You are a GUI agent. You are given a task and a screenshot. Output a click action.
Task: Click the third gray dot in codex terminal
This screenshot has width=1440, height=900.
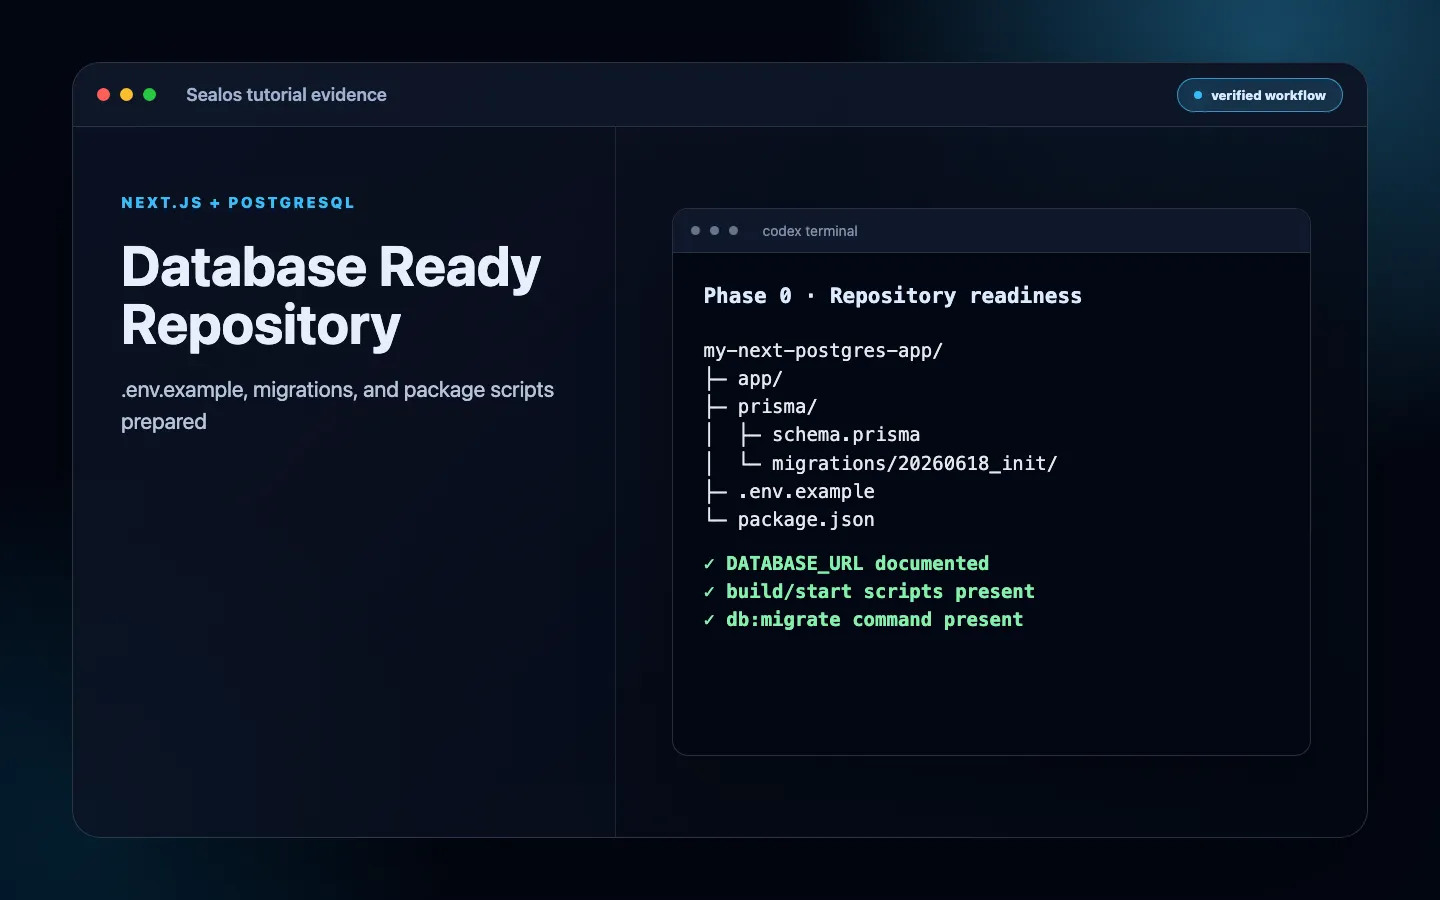click(733, 231)
